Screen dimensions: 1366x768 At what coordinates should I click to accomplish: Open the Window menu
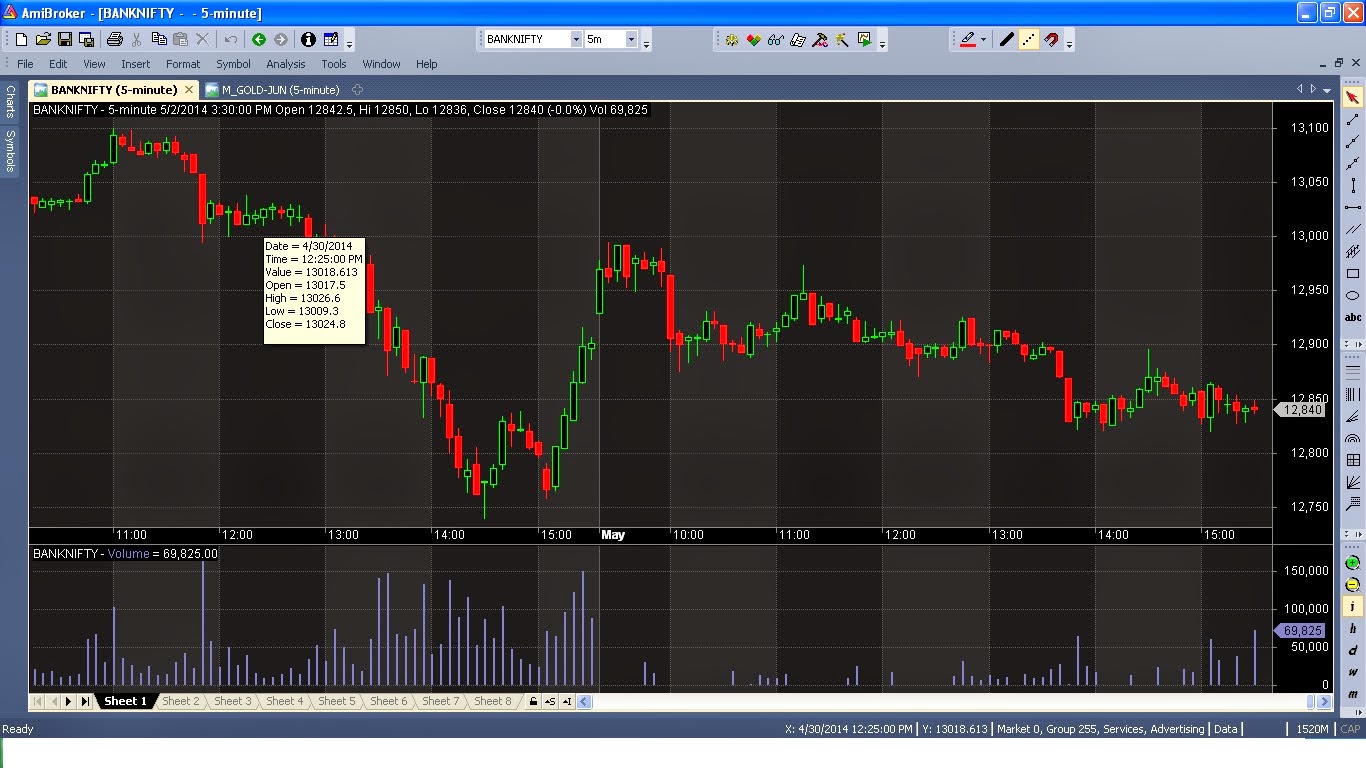(x=381, y=64)
